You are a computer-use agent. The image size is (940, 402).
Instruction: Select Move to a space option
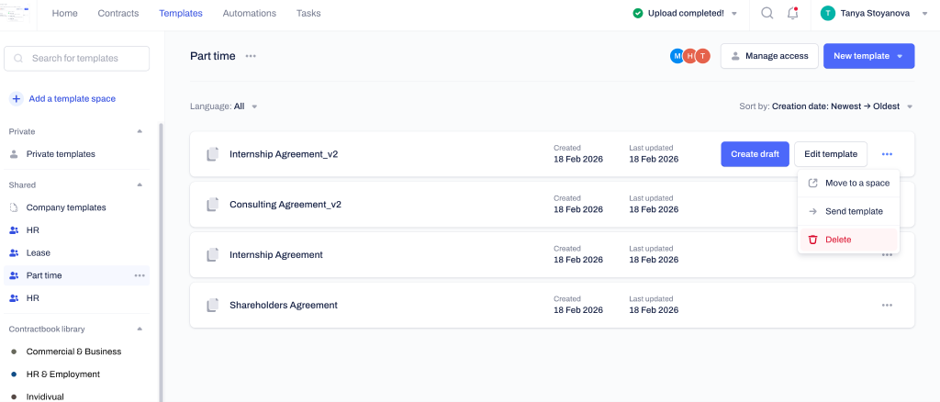click(848, 183)
